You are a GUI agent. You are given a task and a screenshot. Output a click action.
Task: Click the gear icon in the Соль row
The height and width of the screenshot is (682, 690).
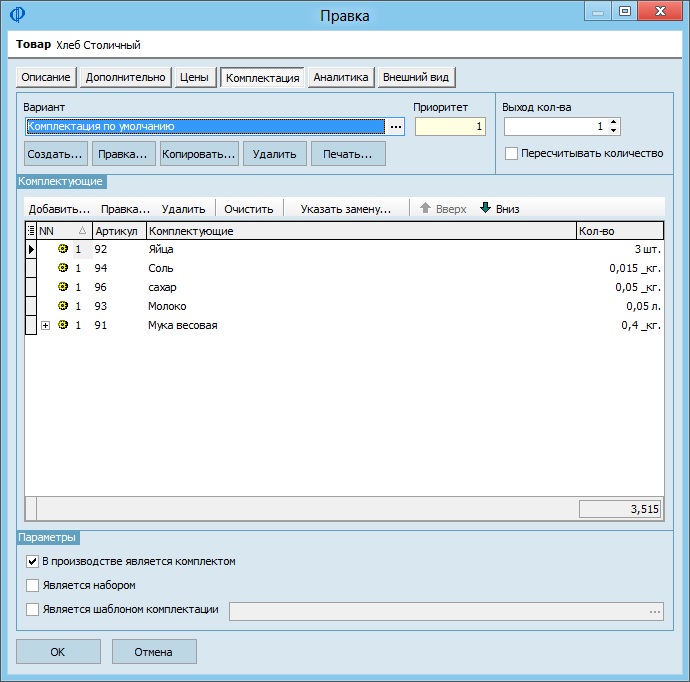pyautogui.click(x=63, y=268)
